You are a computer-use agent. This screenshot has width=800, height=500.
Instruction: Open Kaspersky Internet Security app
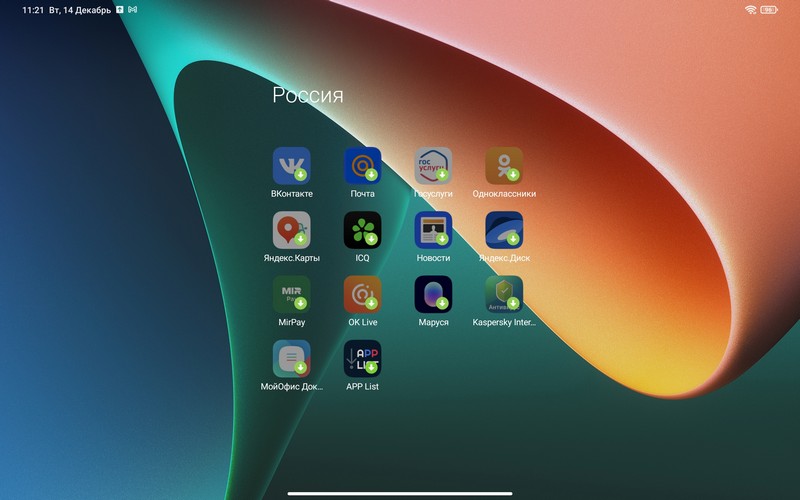pyautogui.click(x=504, y=295)
